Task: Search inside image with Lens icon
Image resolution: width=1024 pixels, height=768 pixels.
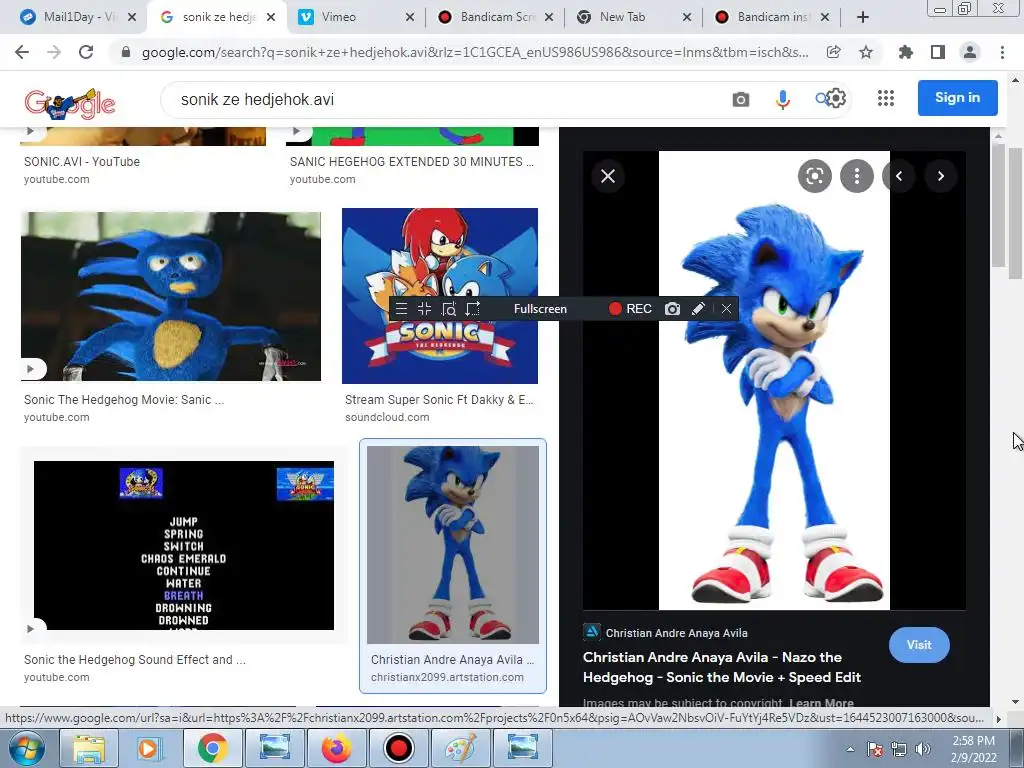Action: [x=814, y=176]
